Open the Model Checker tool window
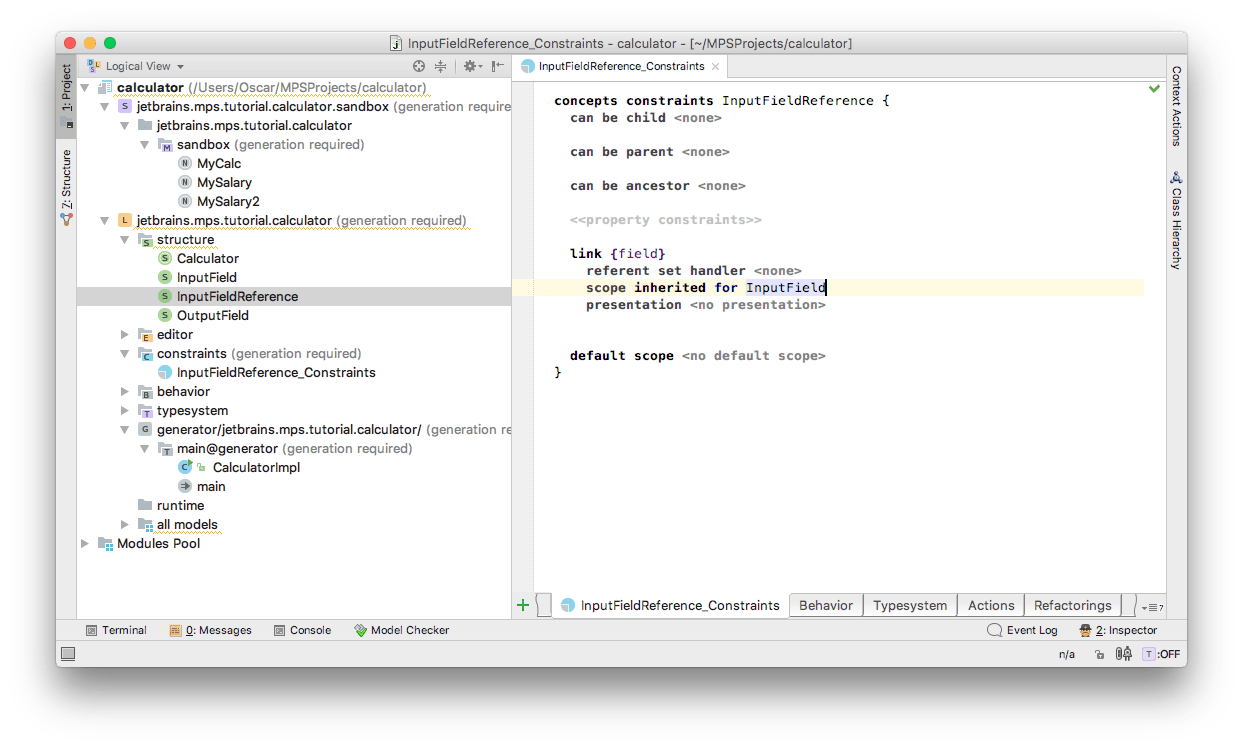1243x747 pixels. (401, 630)
